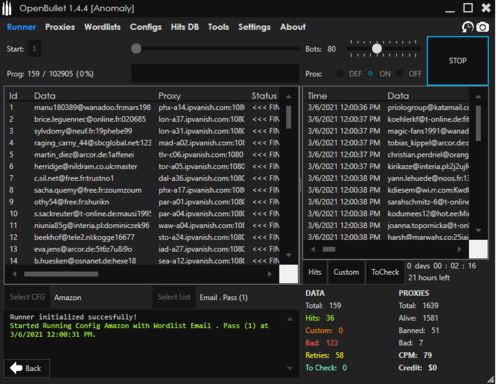Click the Hits: 36 statistic
497x384 pixels.
[320, 318]
